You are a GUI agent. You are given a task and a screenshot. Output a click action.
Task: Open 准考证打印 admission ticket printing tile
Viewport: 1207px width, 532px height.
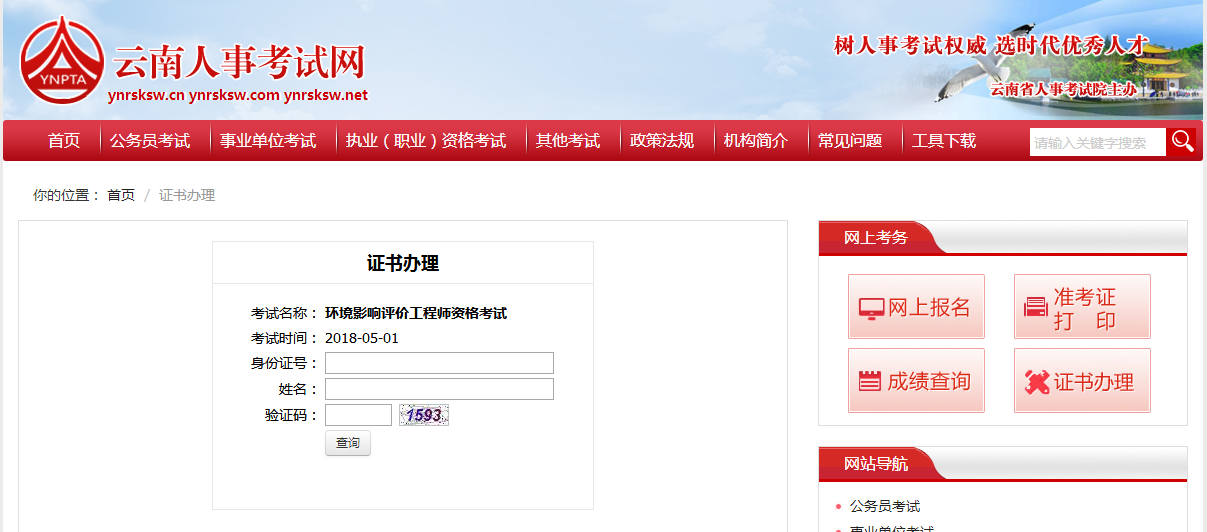pyautogui.click(x=1082, y=307)
